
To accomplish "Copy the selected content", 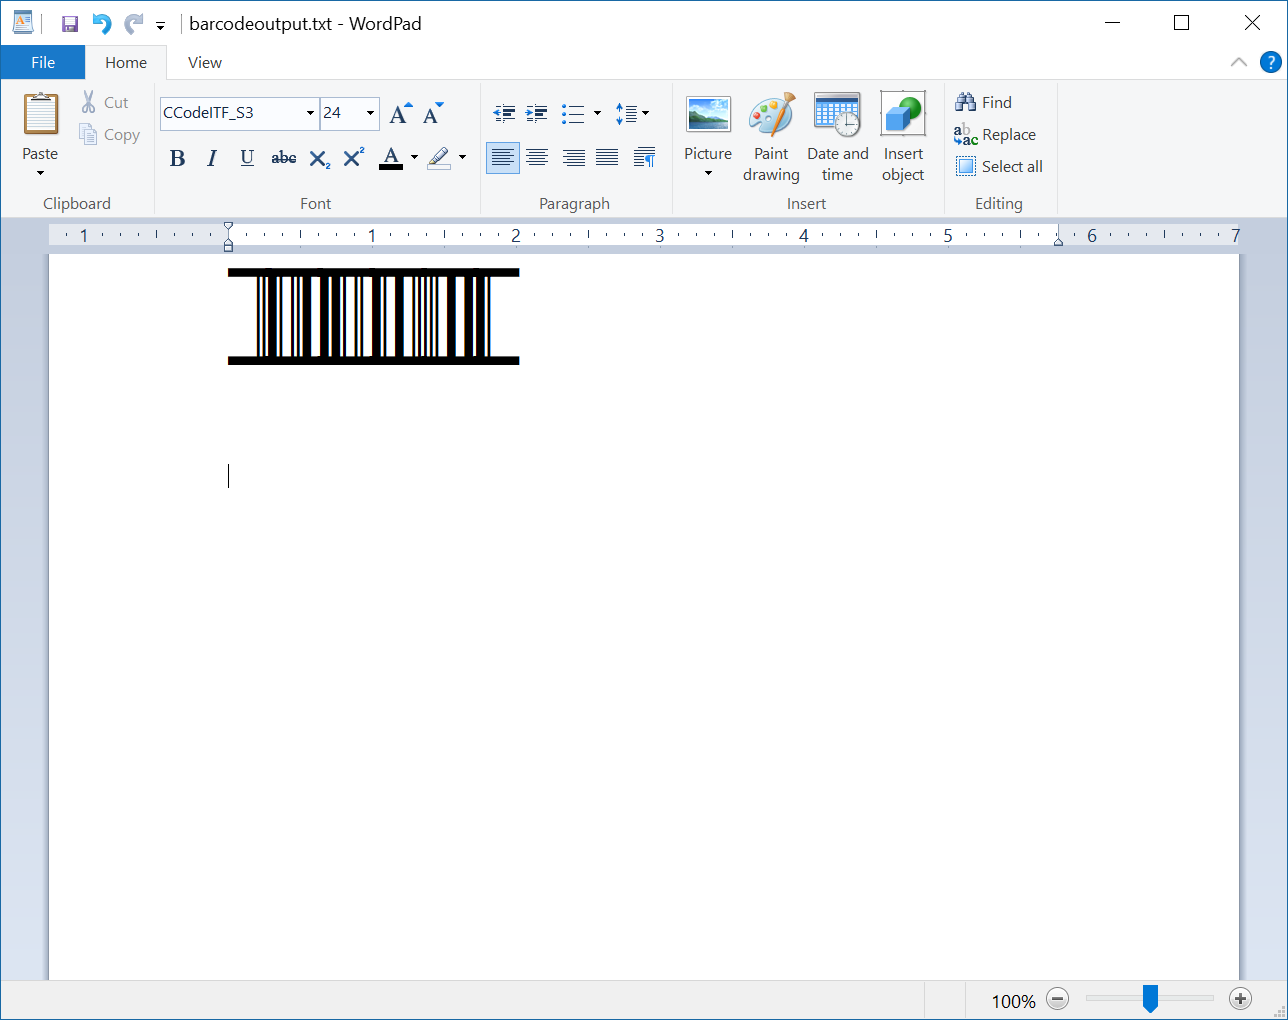I will [110, 134].
